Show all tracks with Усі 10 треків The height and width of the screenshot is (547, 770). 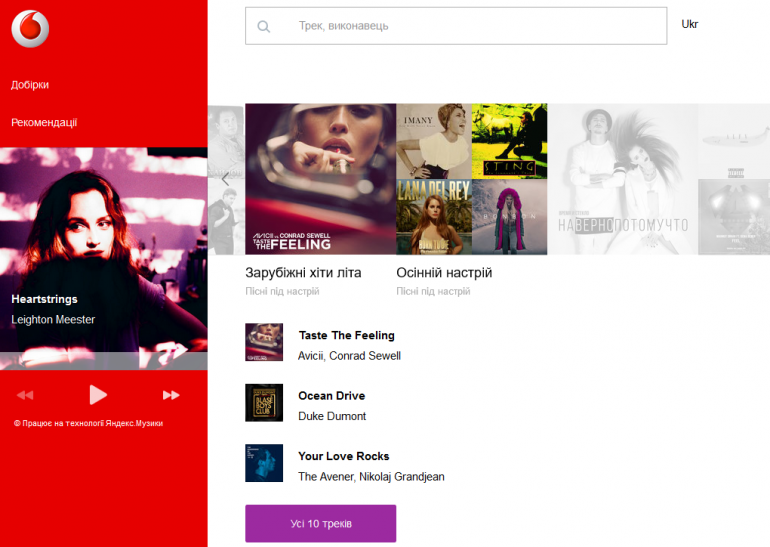(321, 523)
